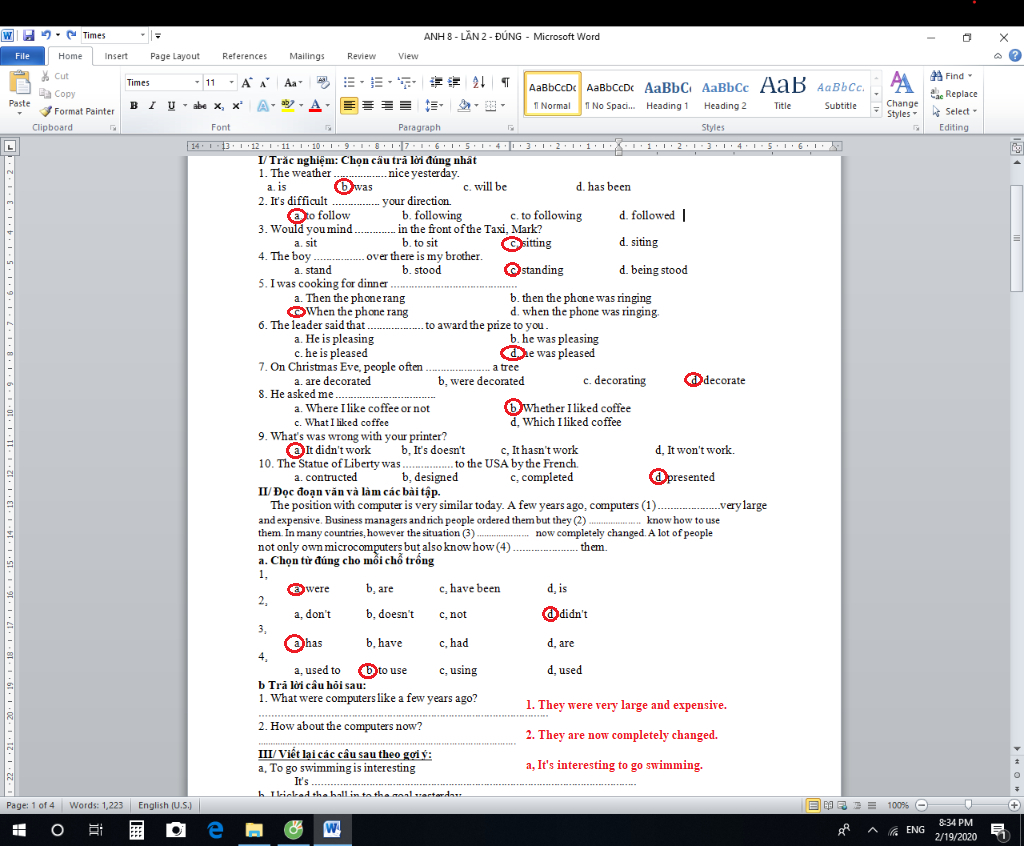The width and height of the screenshot is (1024, 846).
Task: Click Shrink Font icon
Action: tap(264, 82)
